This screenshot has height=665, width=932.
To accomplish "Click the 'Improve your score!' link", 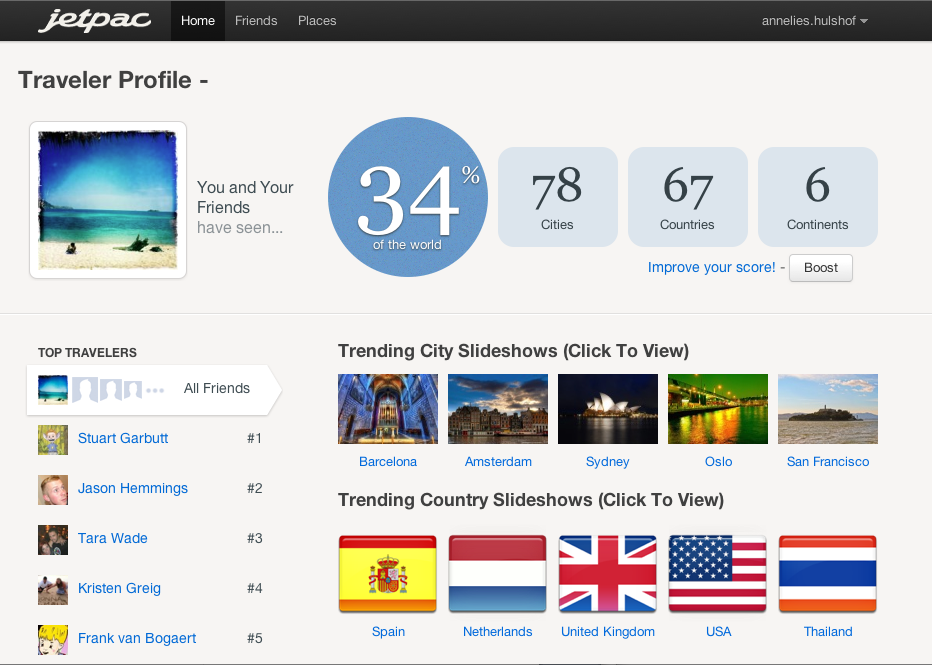I will click(711, 268).
